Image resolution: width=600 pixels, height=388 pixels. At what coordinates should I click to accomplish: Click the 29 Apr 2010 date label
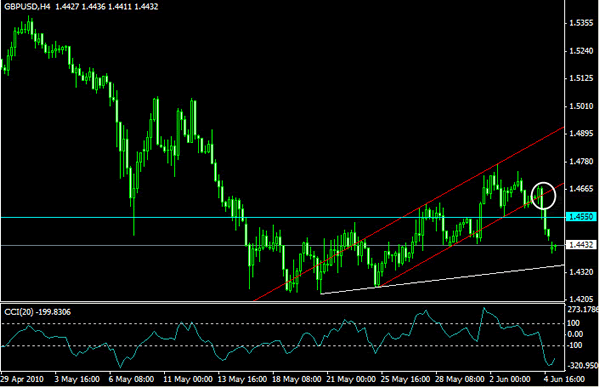22,379
